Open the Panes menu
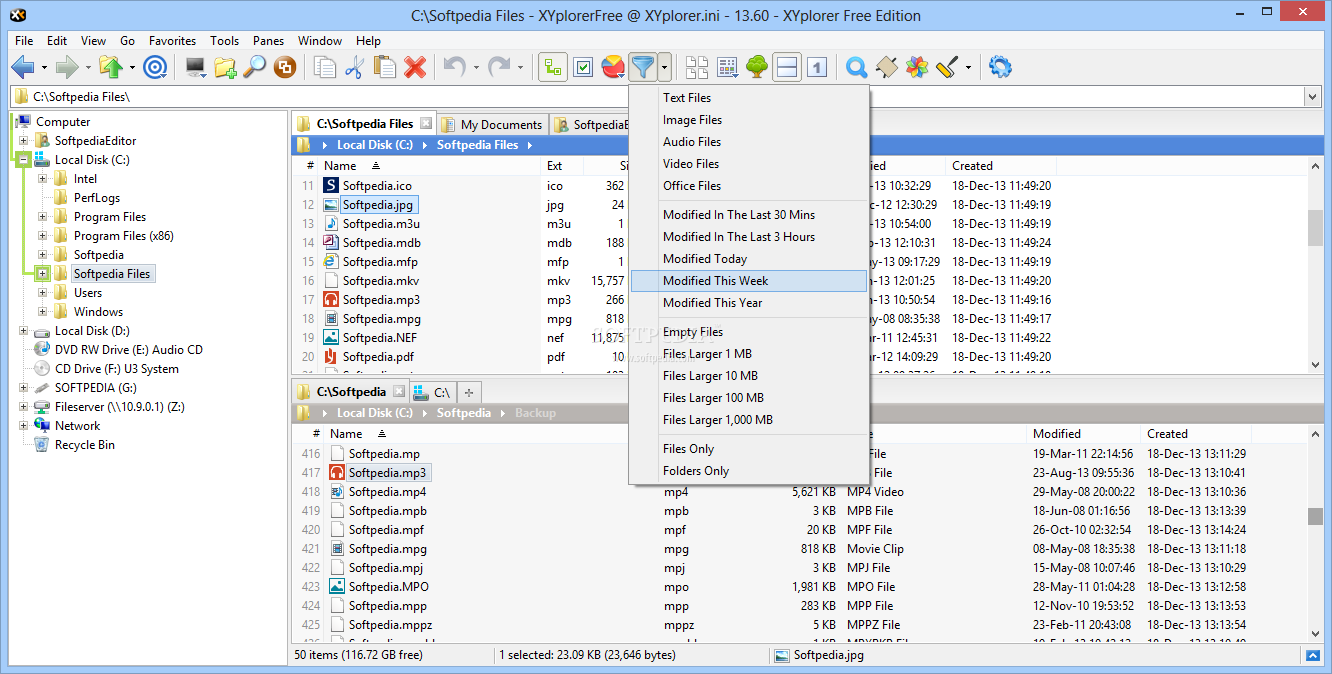1332x674 pixels. [x=268, y=41]
